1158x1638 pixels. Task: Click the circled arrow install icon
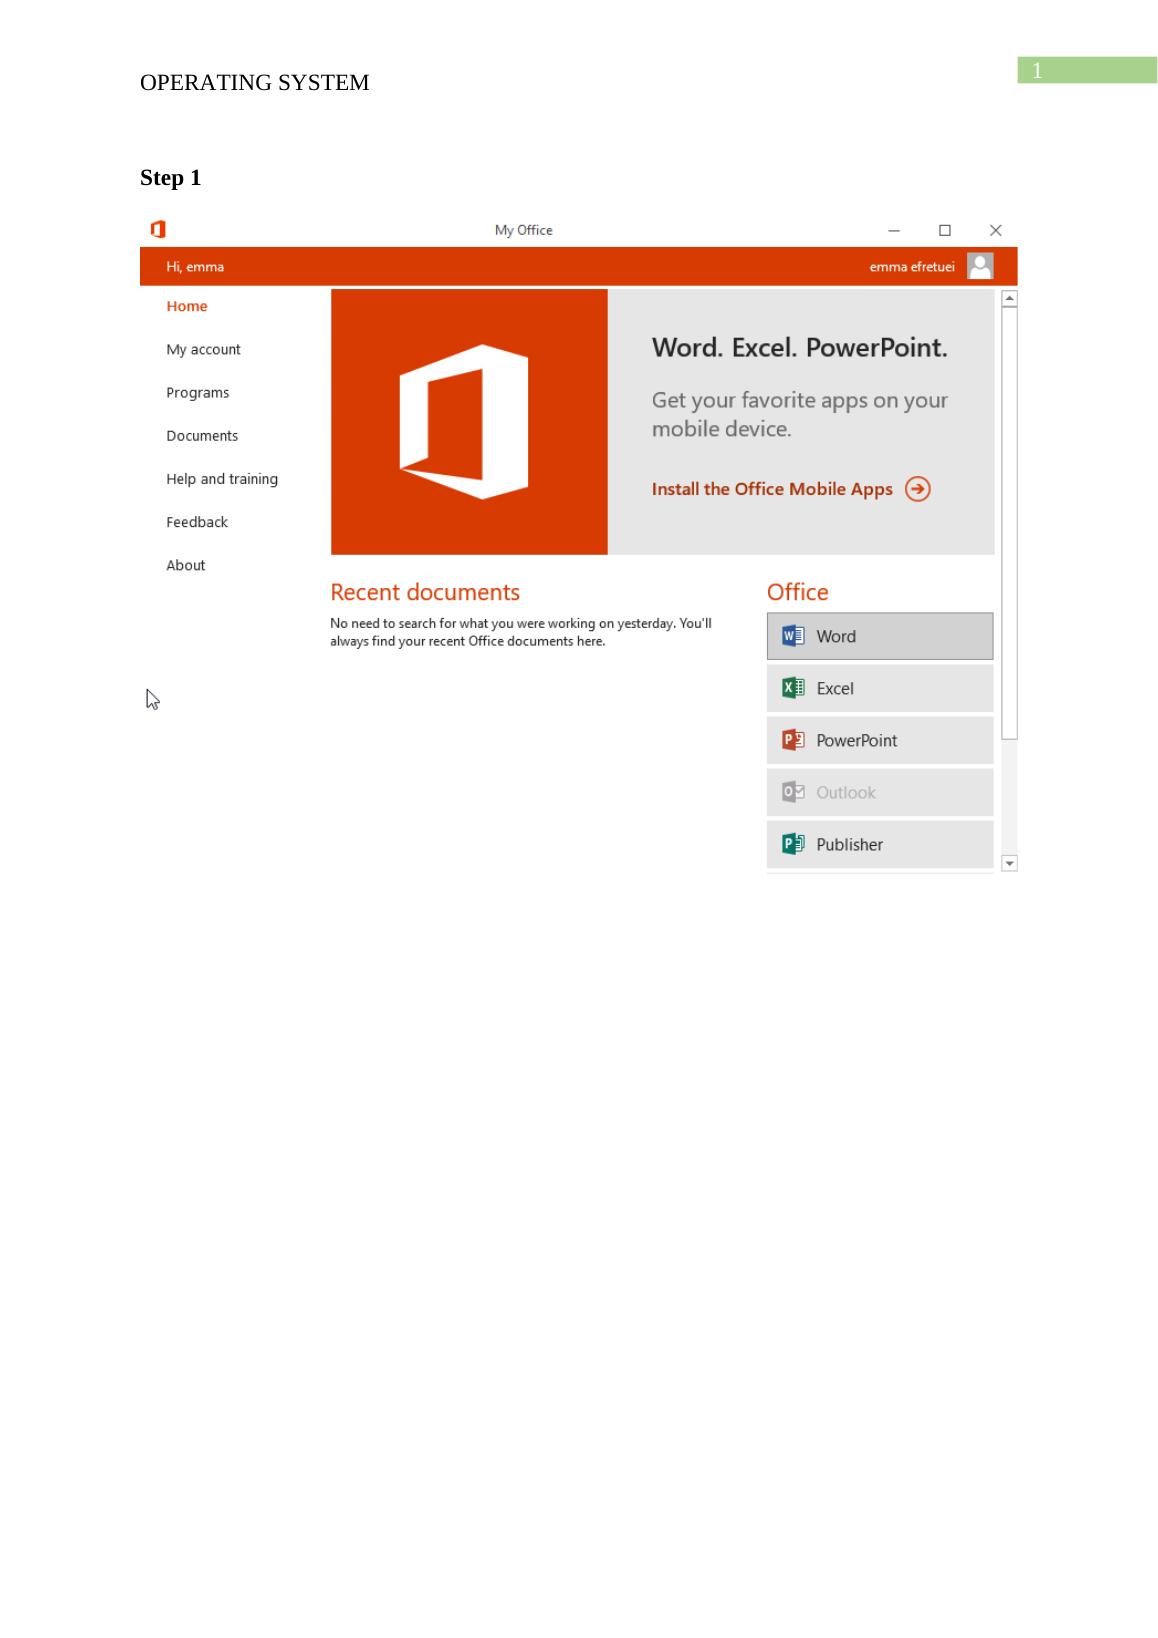[917, 489]
